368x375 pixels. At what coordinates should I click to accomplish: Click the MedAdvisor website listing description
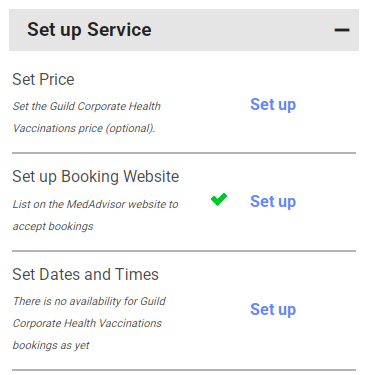point(95,215)
